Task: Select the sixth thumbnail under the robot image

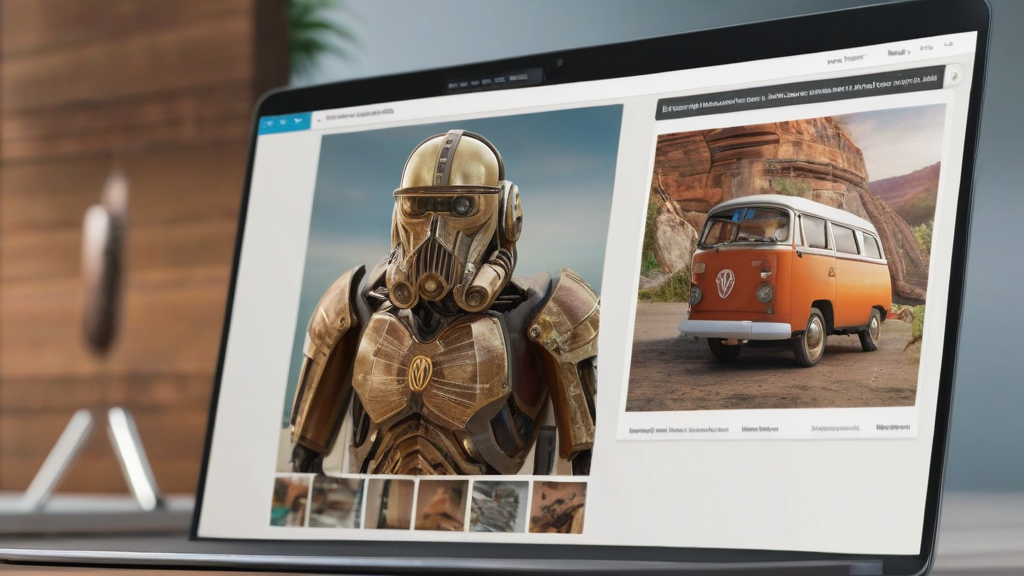Action: coord(558,507)
